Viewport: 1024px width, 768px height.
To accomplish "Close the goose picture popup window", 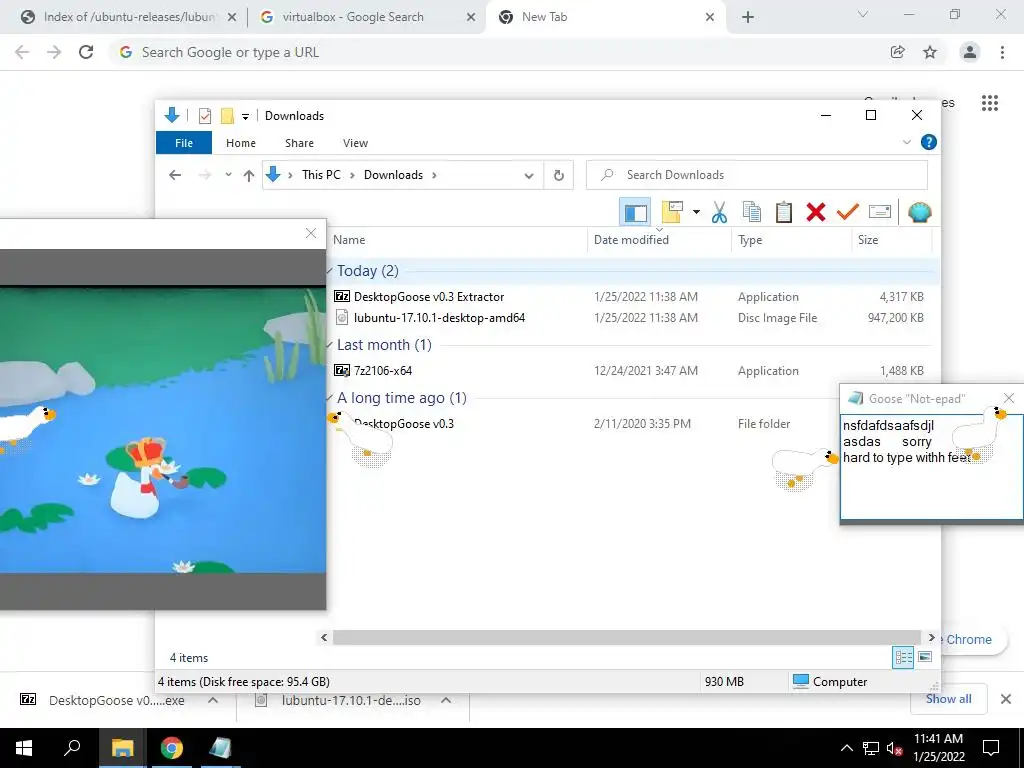I will (x=311, y=233).
